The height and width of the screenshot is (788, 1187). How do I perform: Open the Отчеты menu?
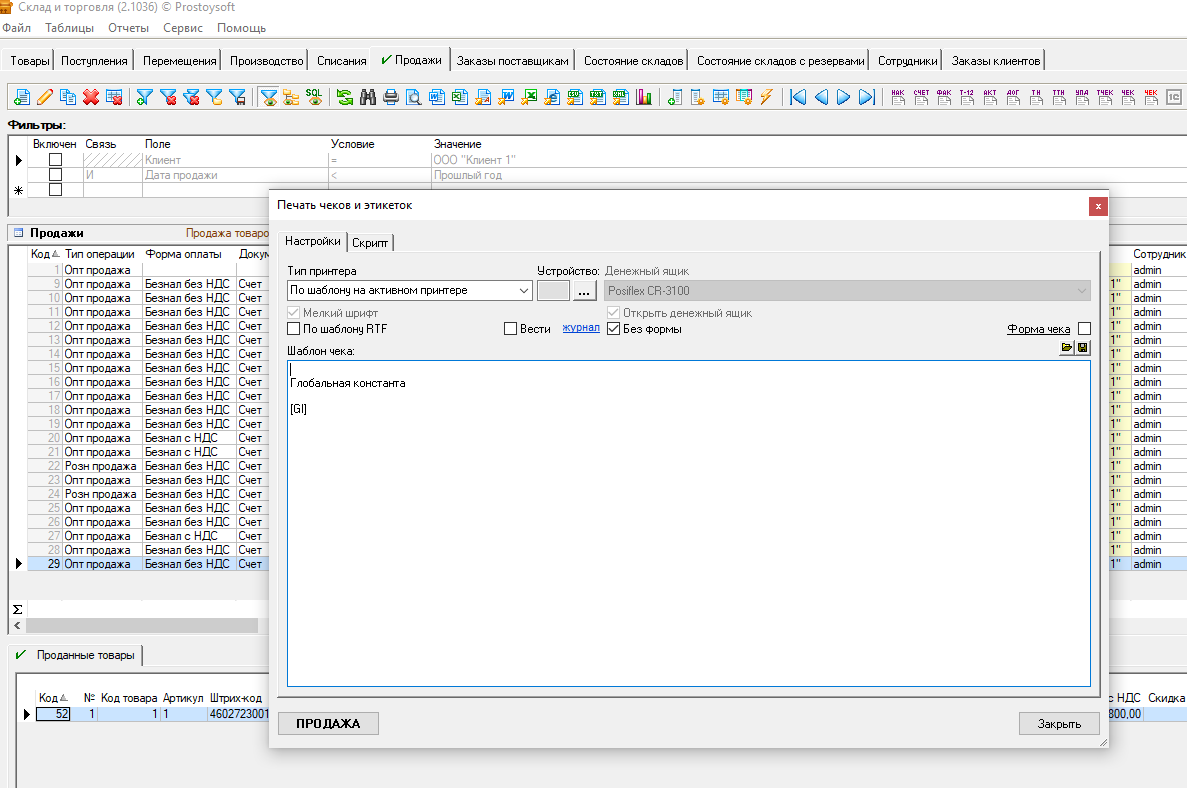(x=127, y=28)
